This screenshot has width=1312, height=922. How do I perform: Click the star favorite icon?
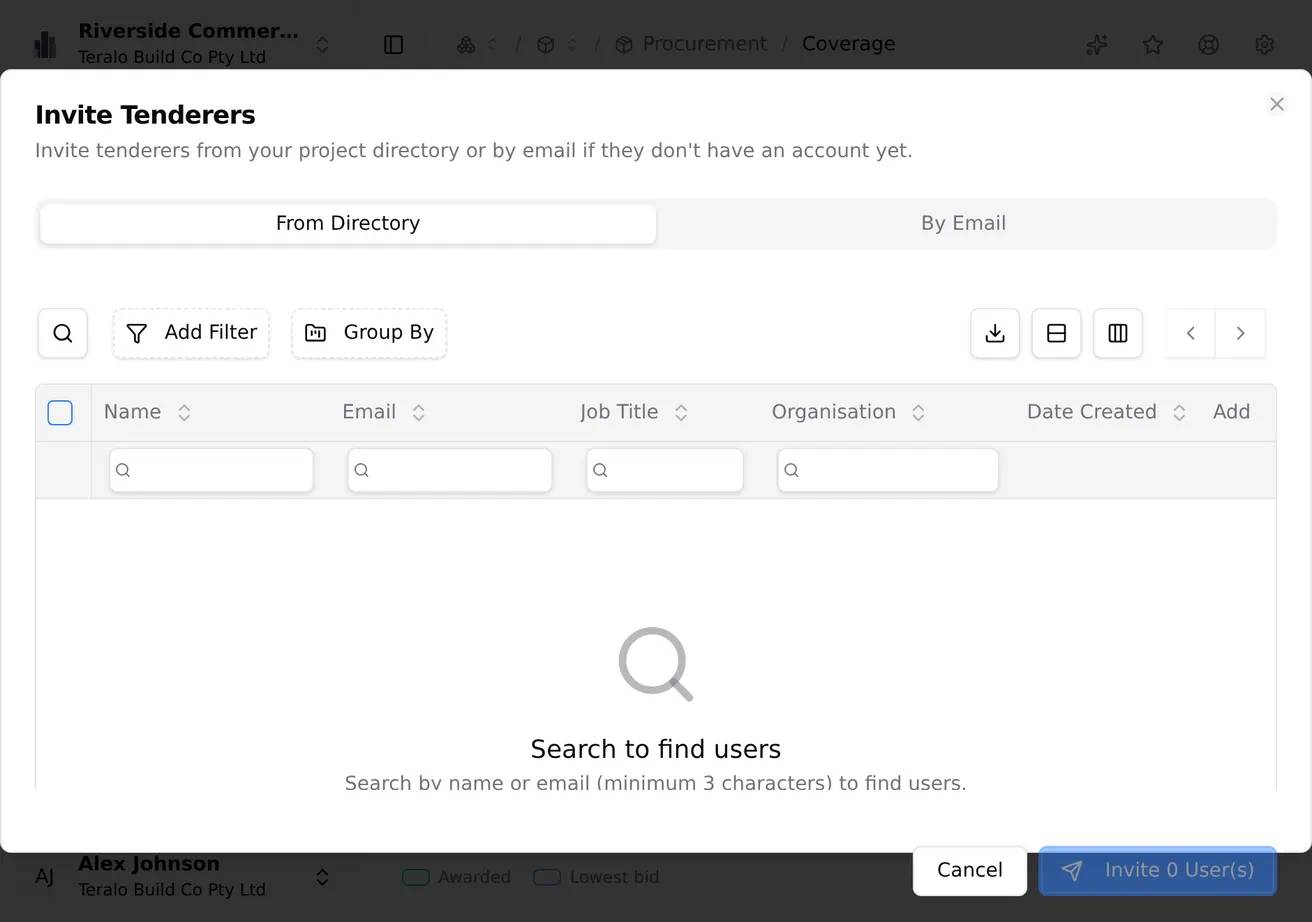(x=1153, y=44)
